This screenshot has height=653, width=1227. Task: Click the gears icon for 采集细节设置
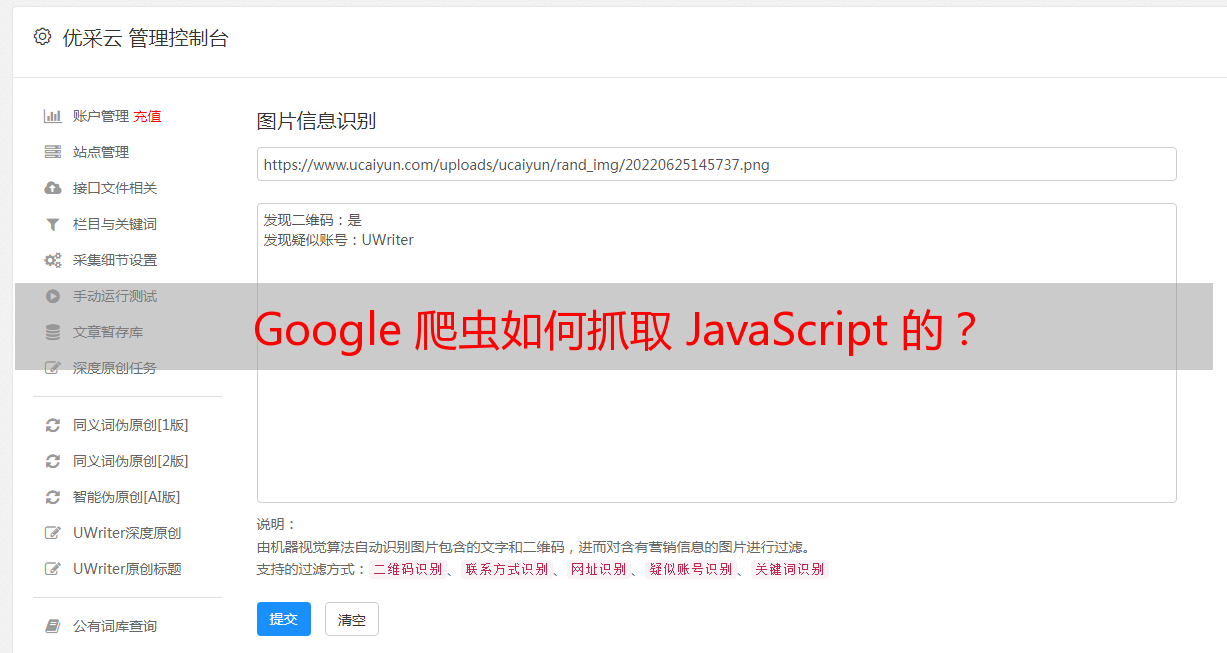[53, 260]
